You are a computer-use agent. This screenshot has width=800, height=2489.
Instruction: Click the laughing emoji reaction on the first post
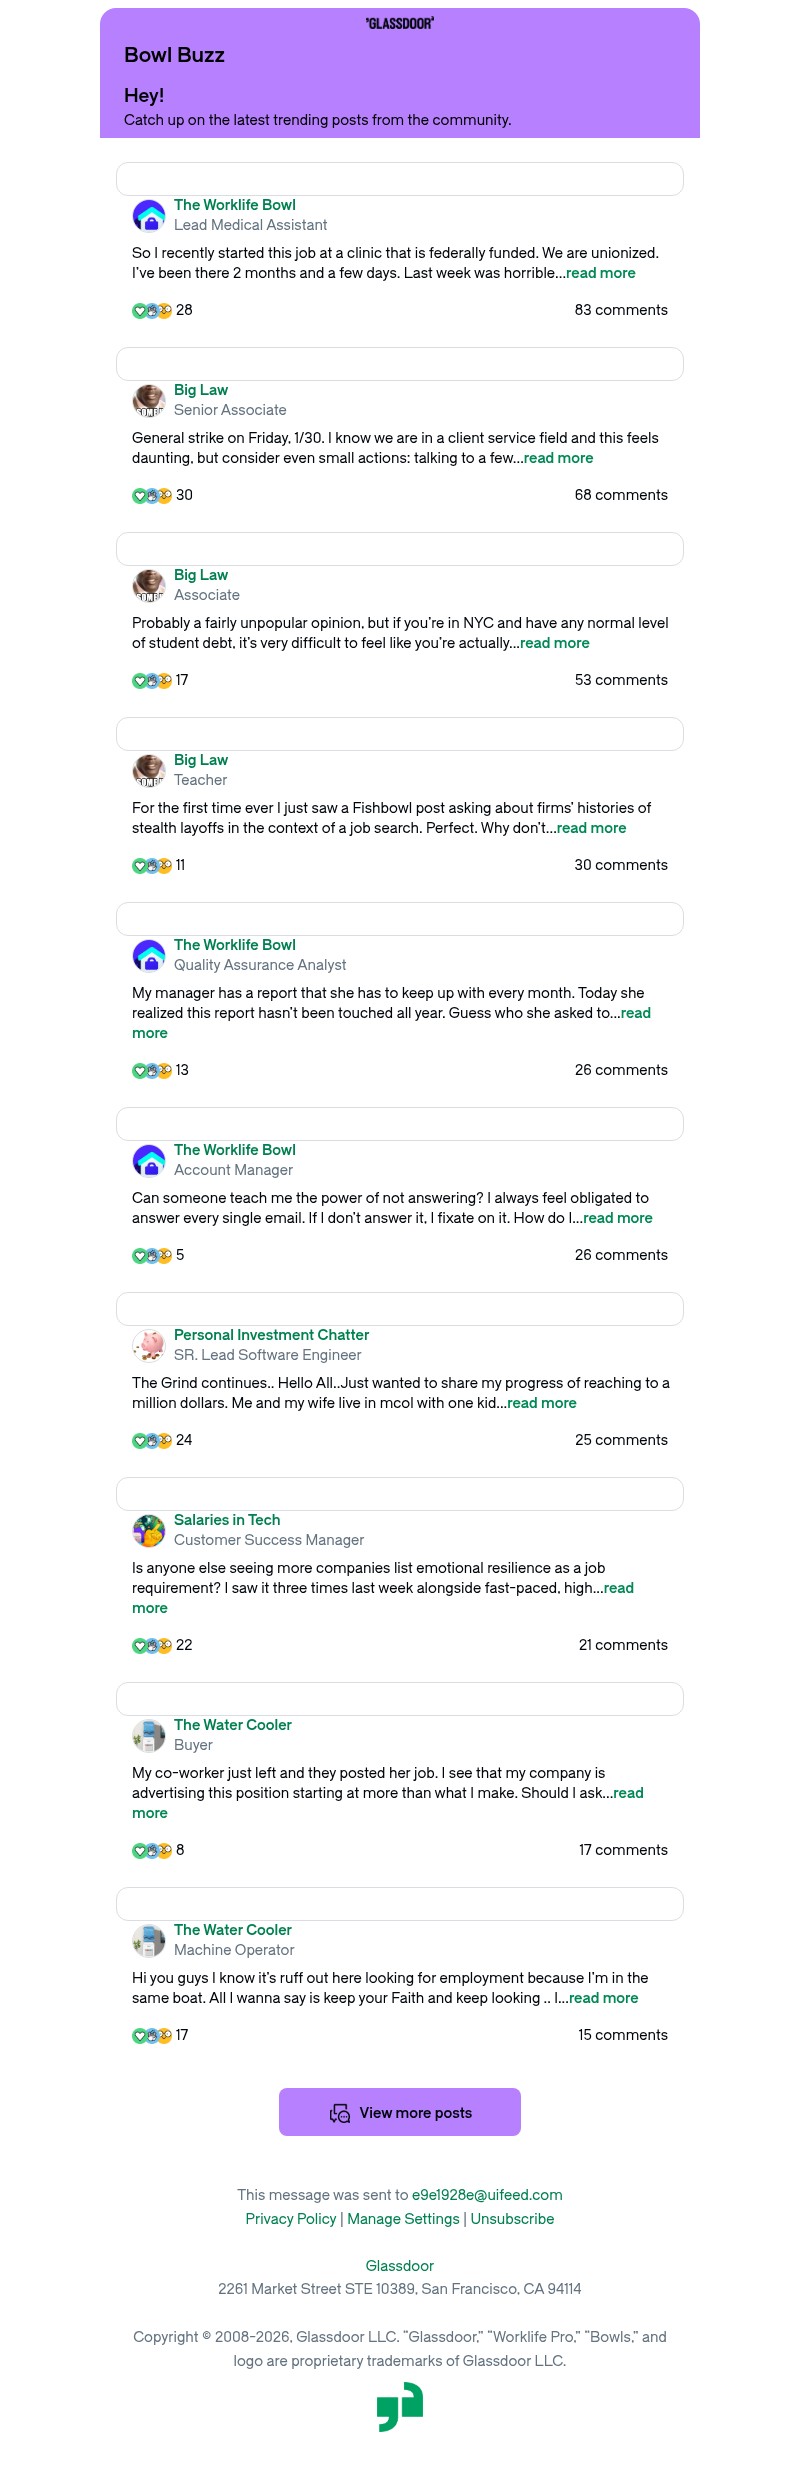tap(163, 310)
